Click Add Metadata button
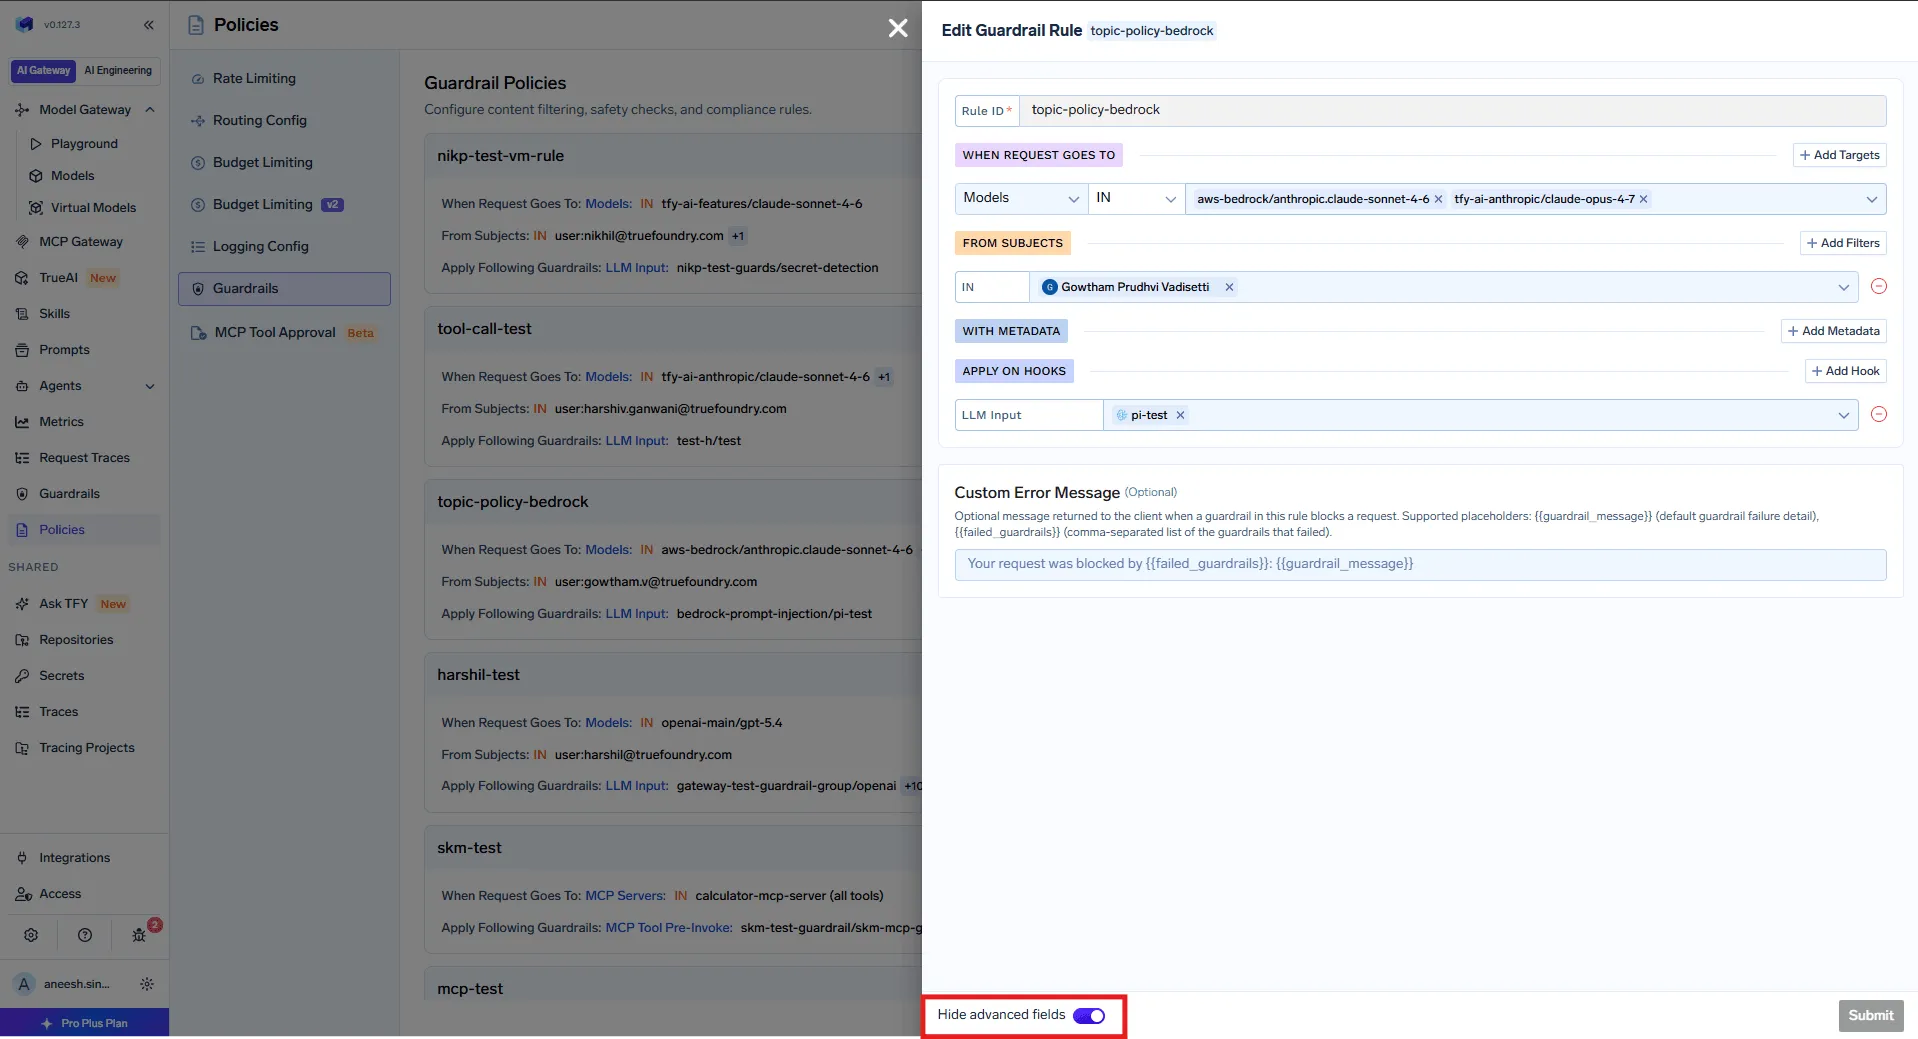This screenshot has width=1918, height=1039. coord(1833,331)
